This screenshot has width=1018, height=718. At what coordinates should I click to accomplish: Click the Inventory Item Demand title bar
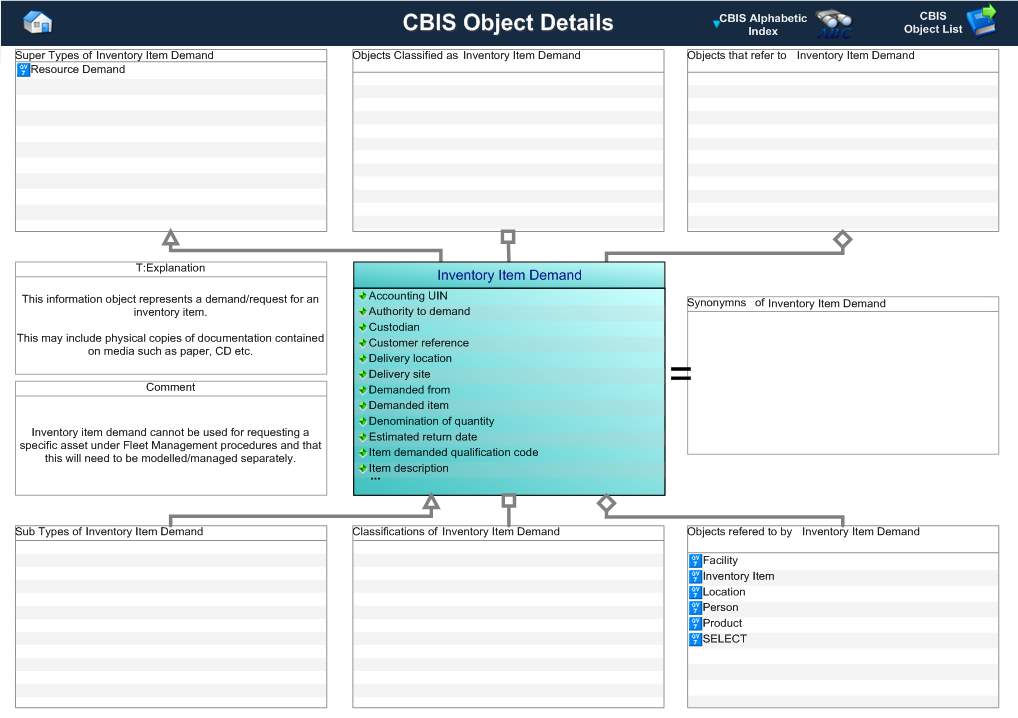(509, 275)
